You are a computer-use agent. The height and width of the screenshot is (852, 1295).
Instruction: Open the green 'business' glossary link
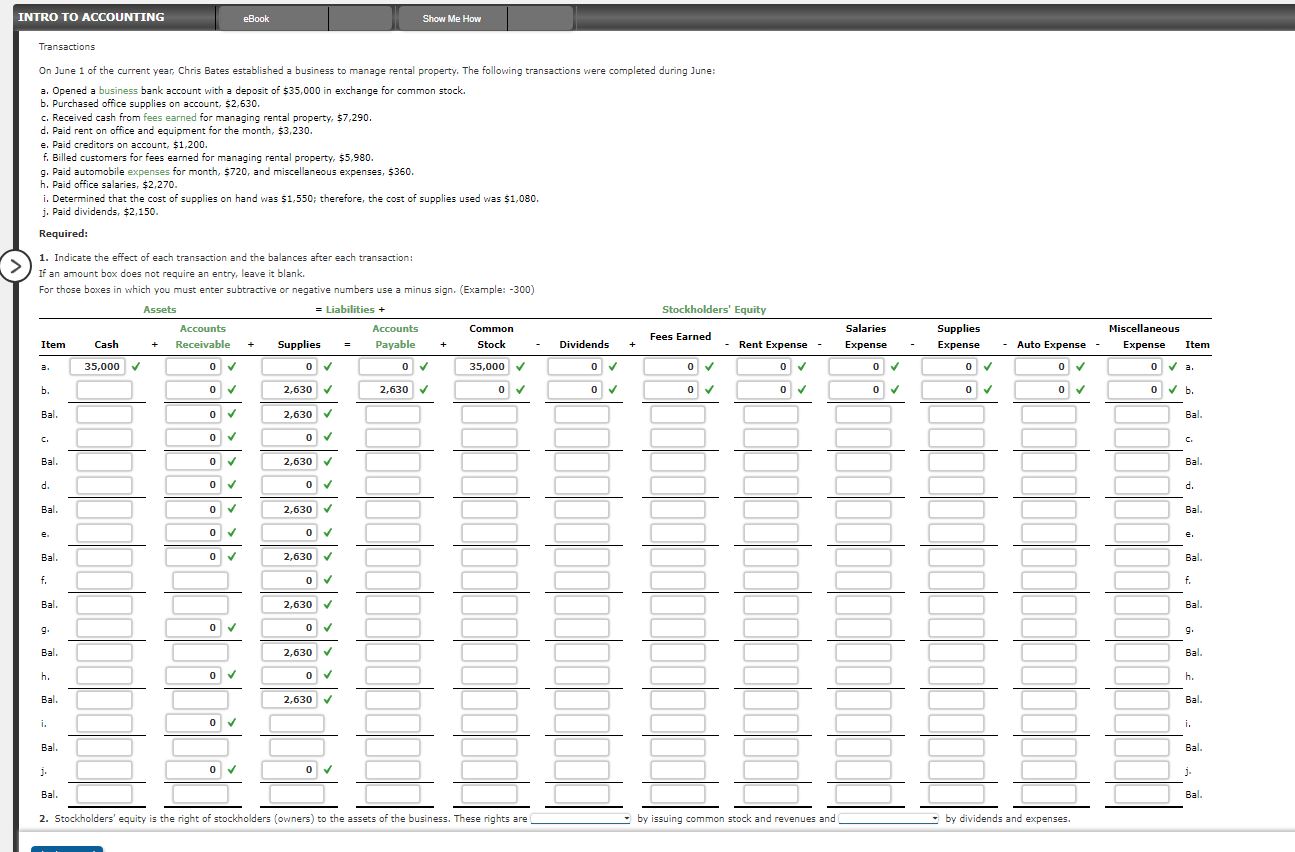[118, 90]
